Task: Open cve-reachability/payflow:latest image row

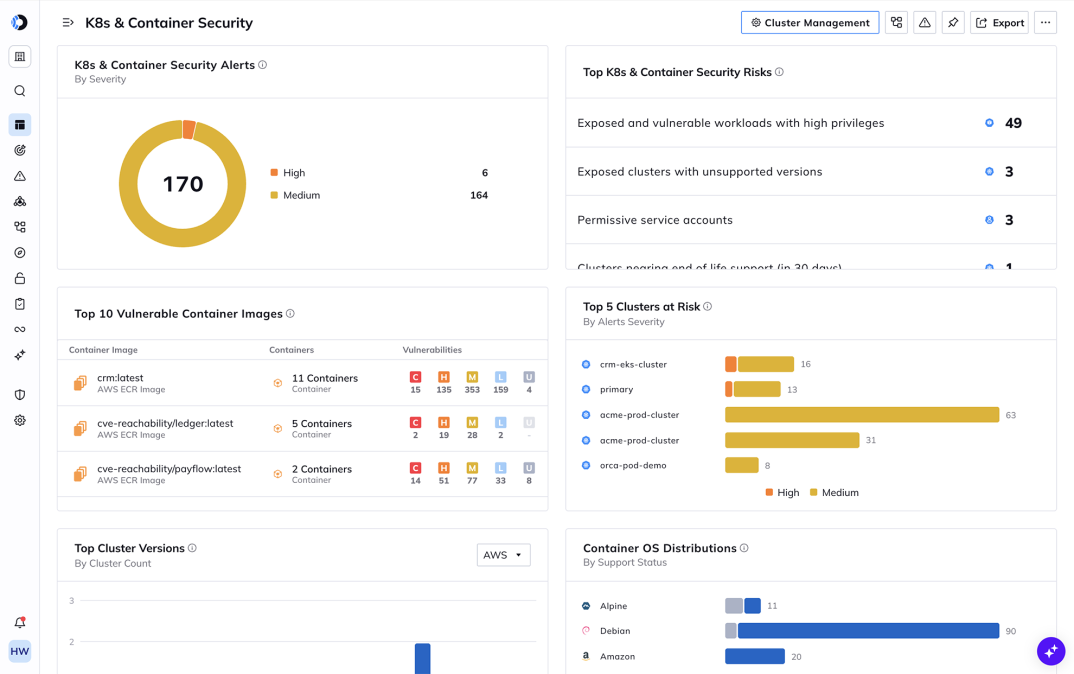Action: pyautogui.click(x=303, y=474)
